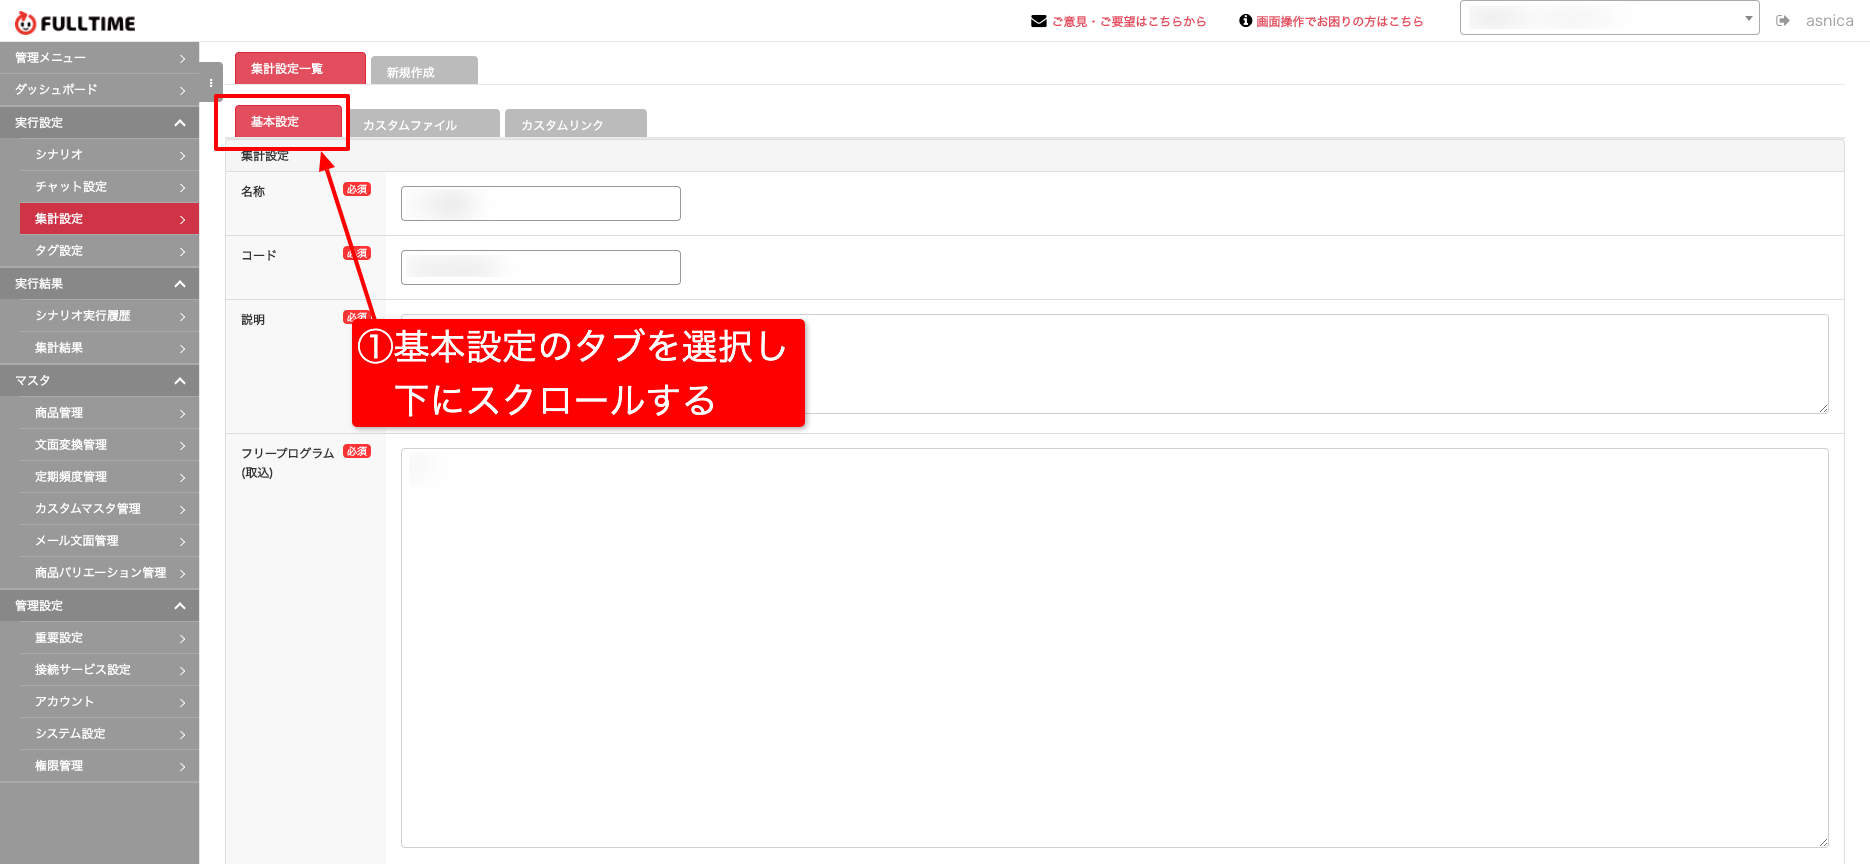Open the 文面変換管理 sidebar item
This screenshot has width=1870, height=864.
coord(110,444)
